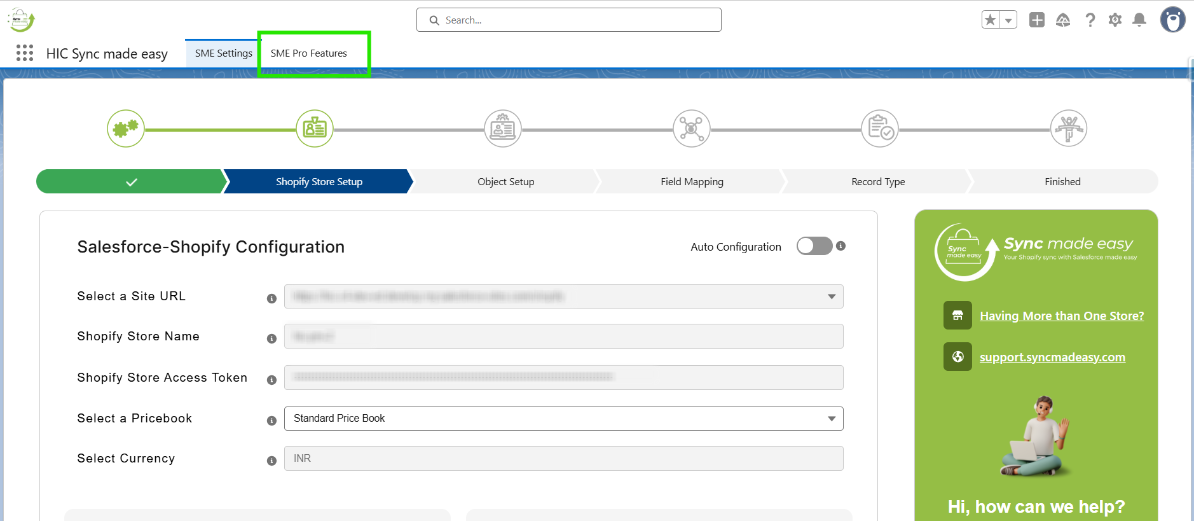This screenshot has width=1194, height=521.
Task: Select the completed checkmark path stage
Action: tap(131, 181)
